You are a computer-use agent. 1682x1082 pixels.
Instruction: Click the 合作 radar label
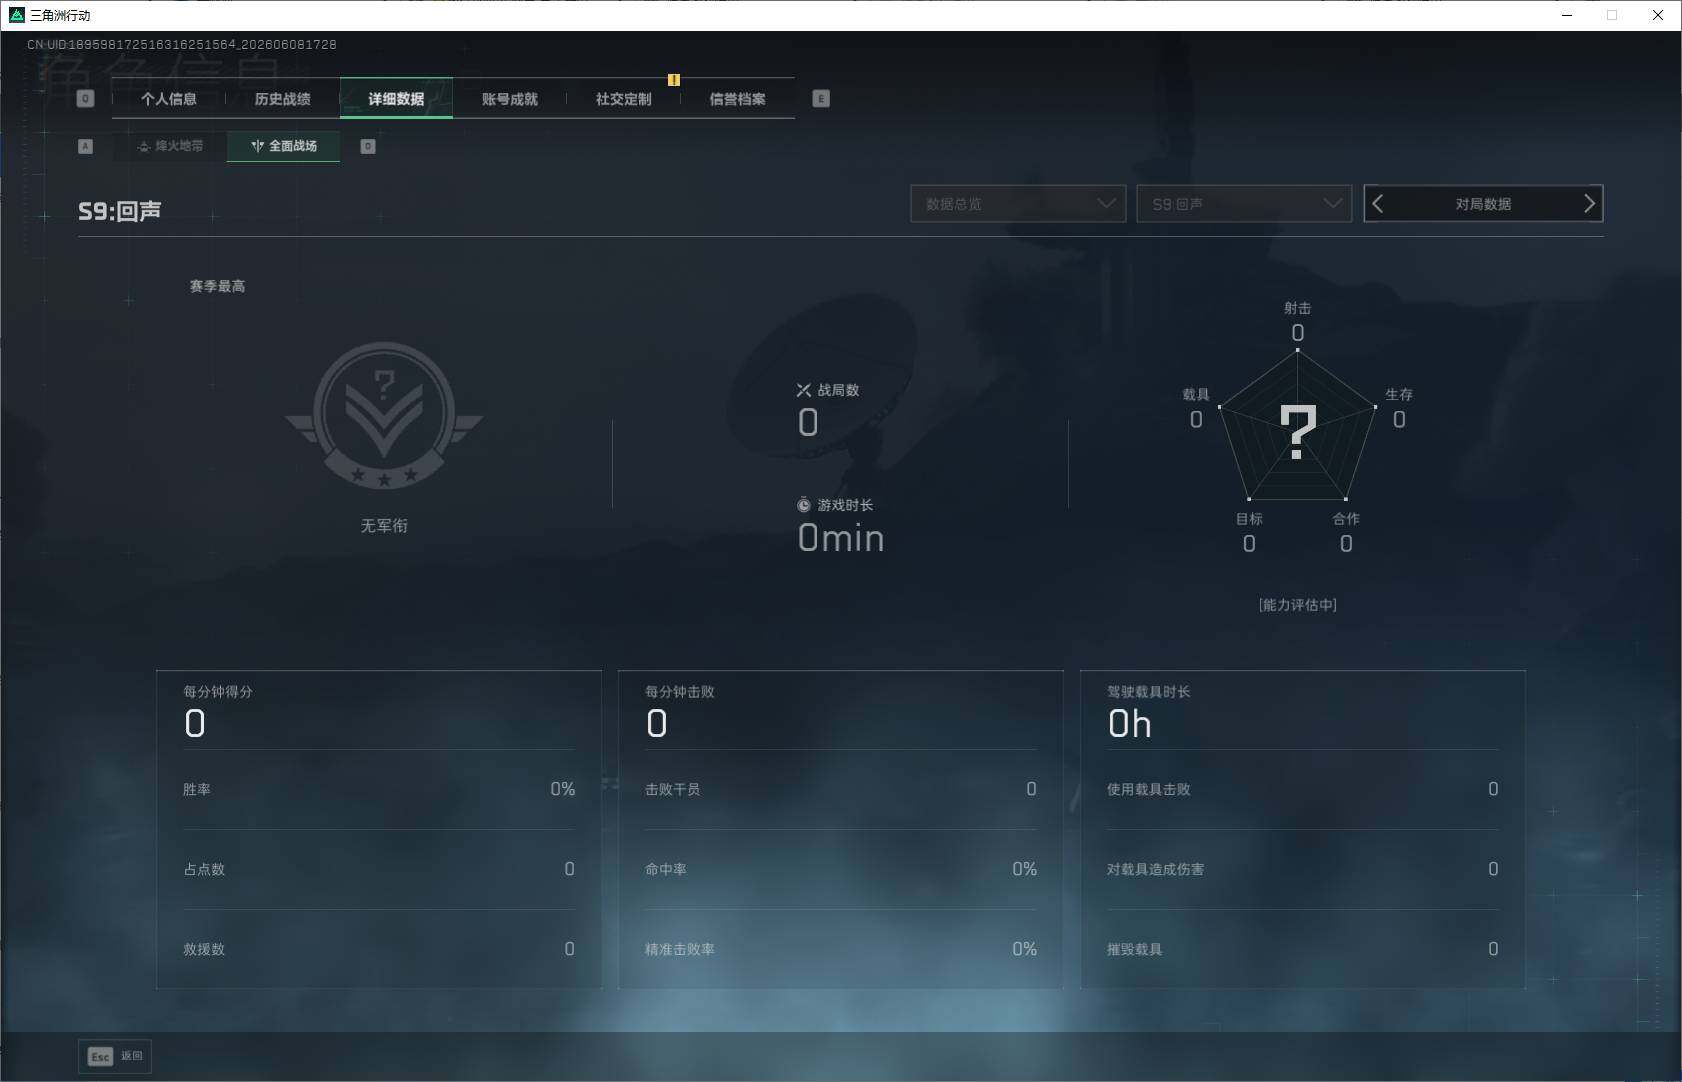(1346, 519)
